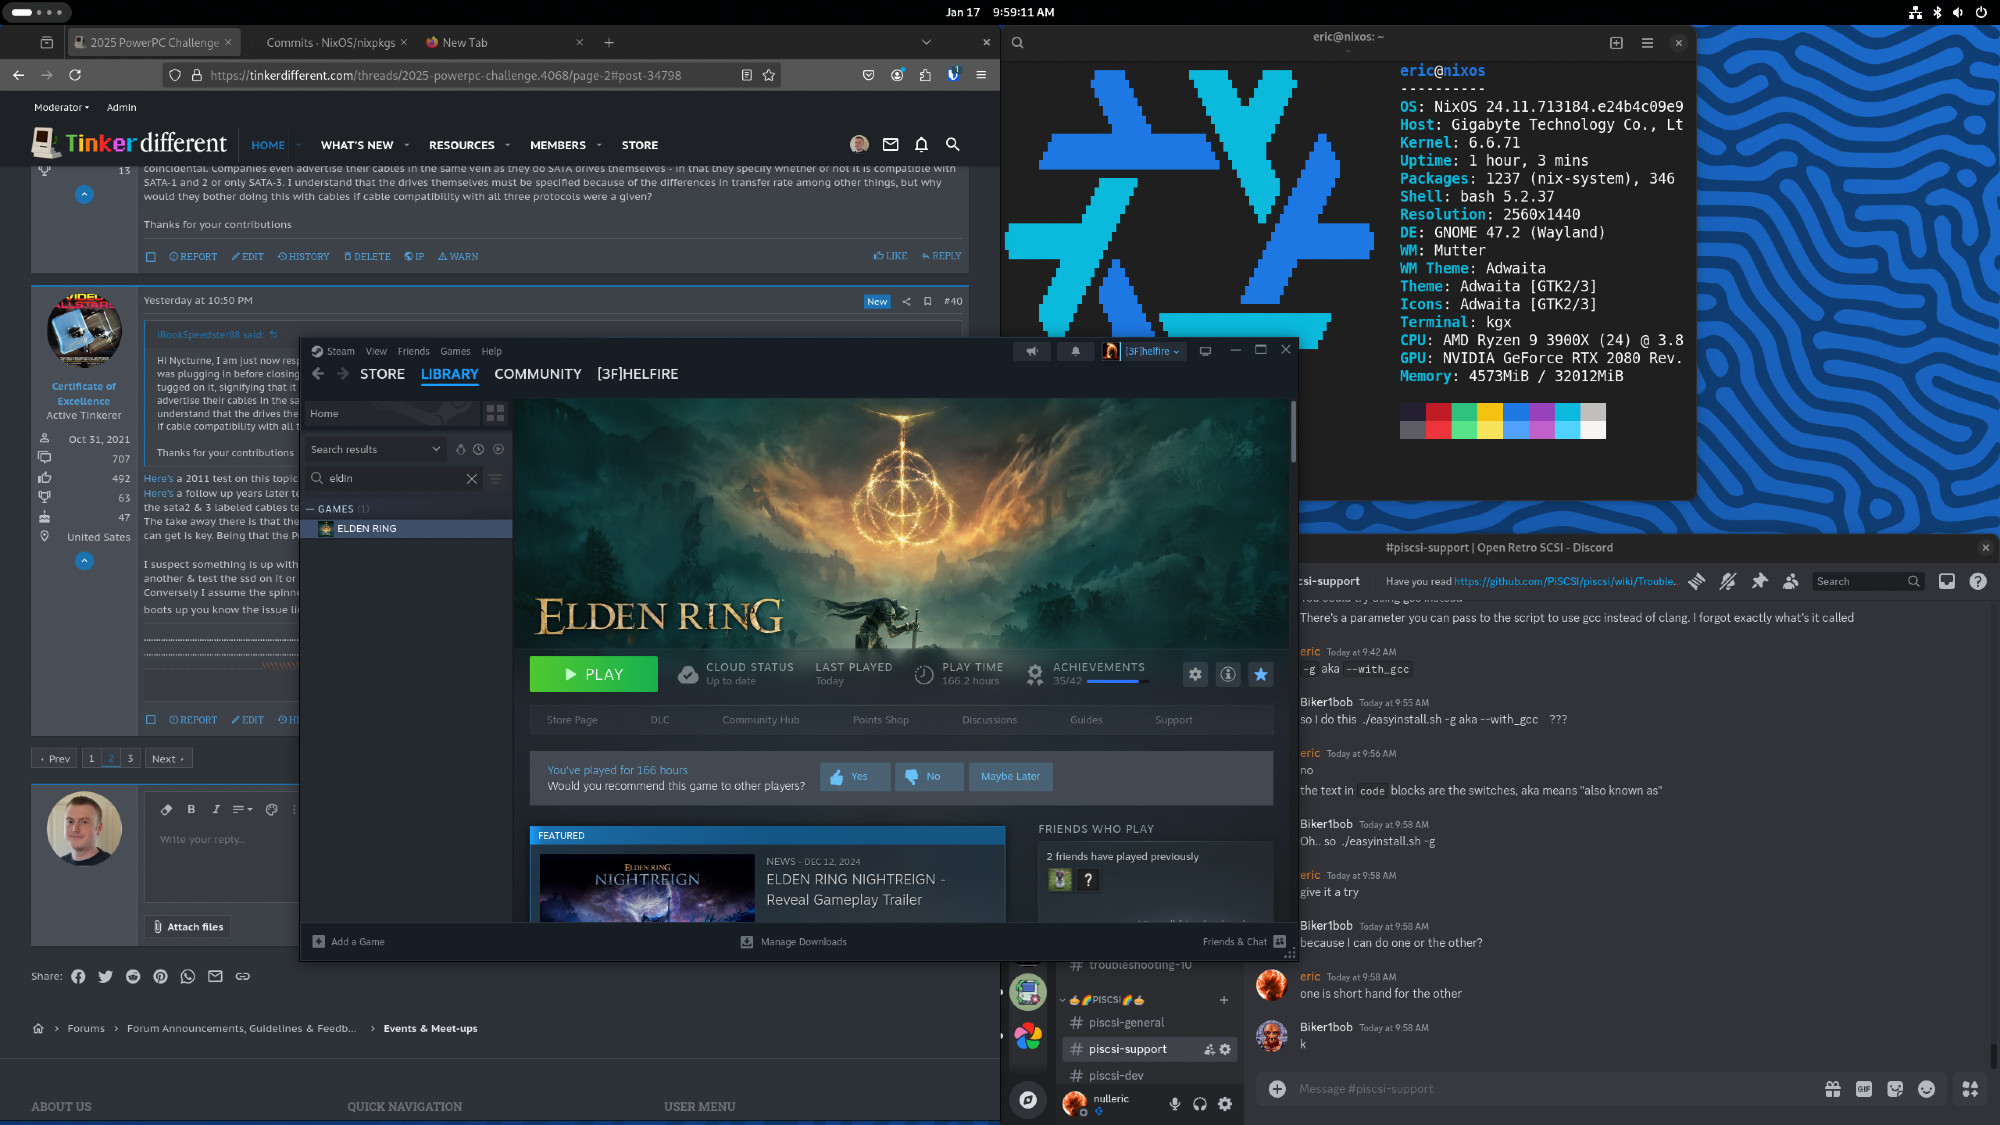Switch Steam library to grid view

click(x=495, y=413)
